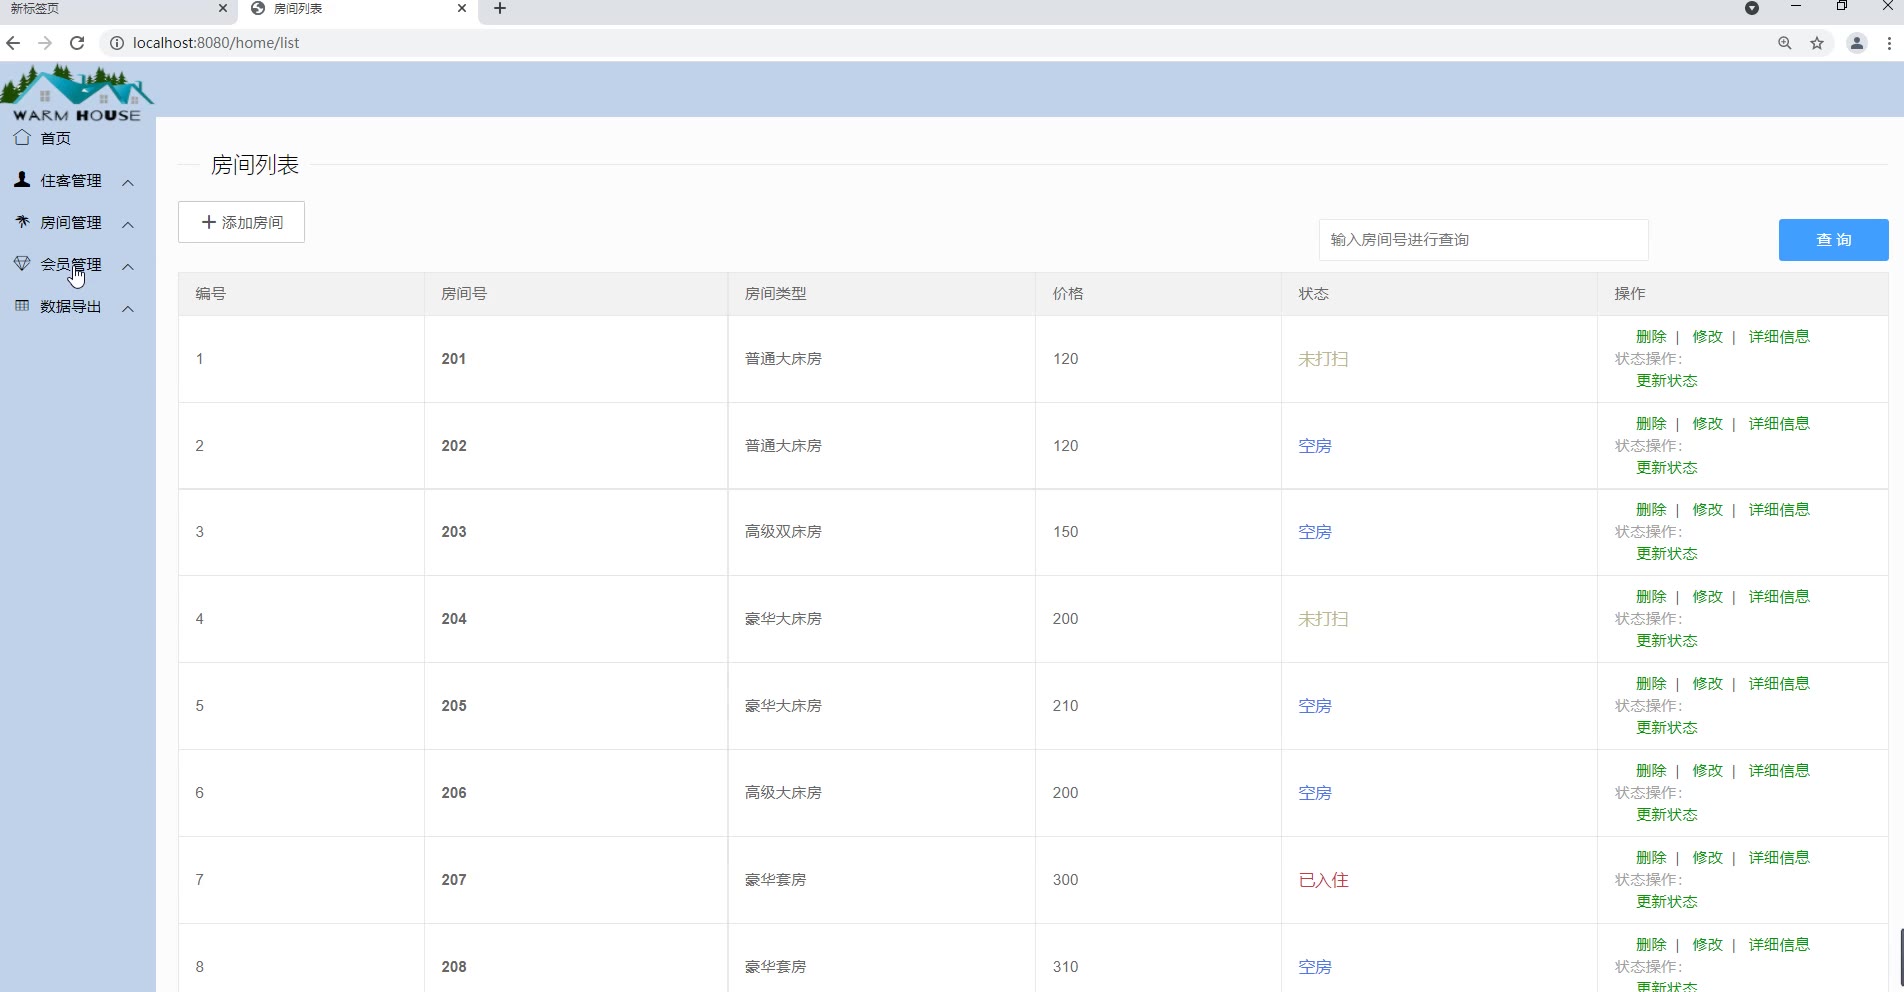The image size is (1904, 992).
Task: Switch to the 新标签页 browser tab
Action: pos(110,9)
